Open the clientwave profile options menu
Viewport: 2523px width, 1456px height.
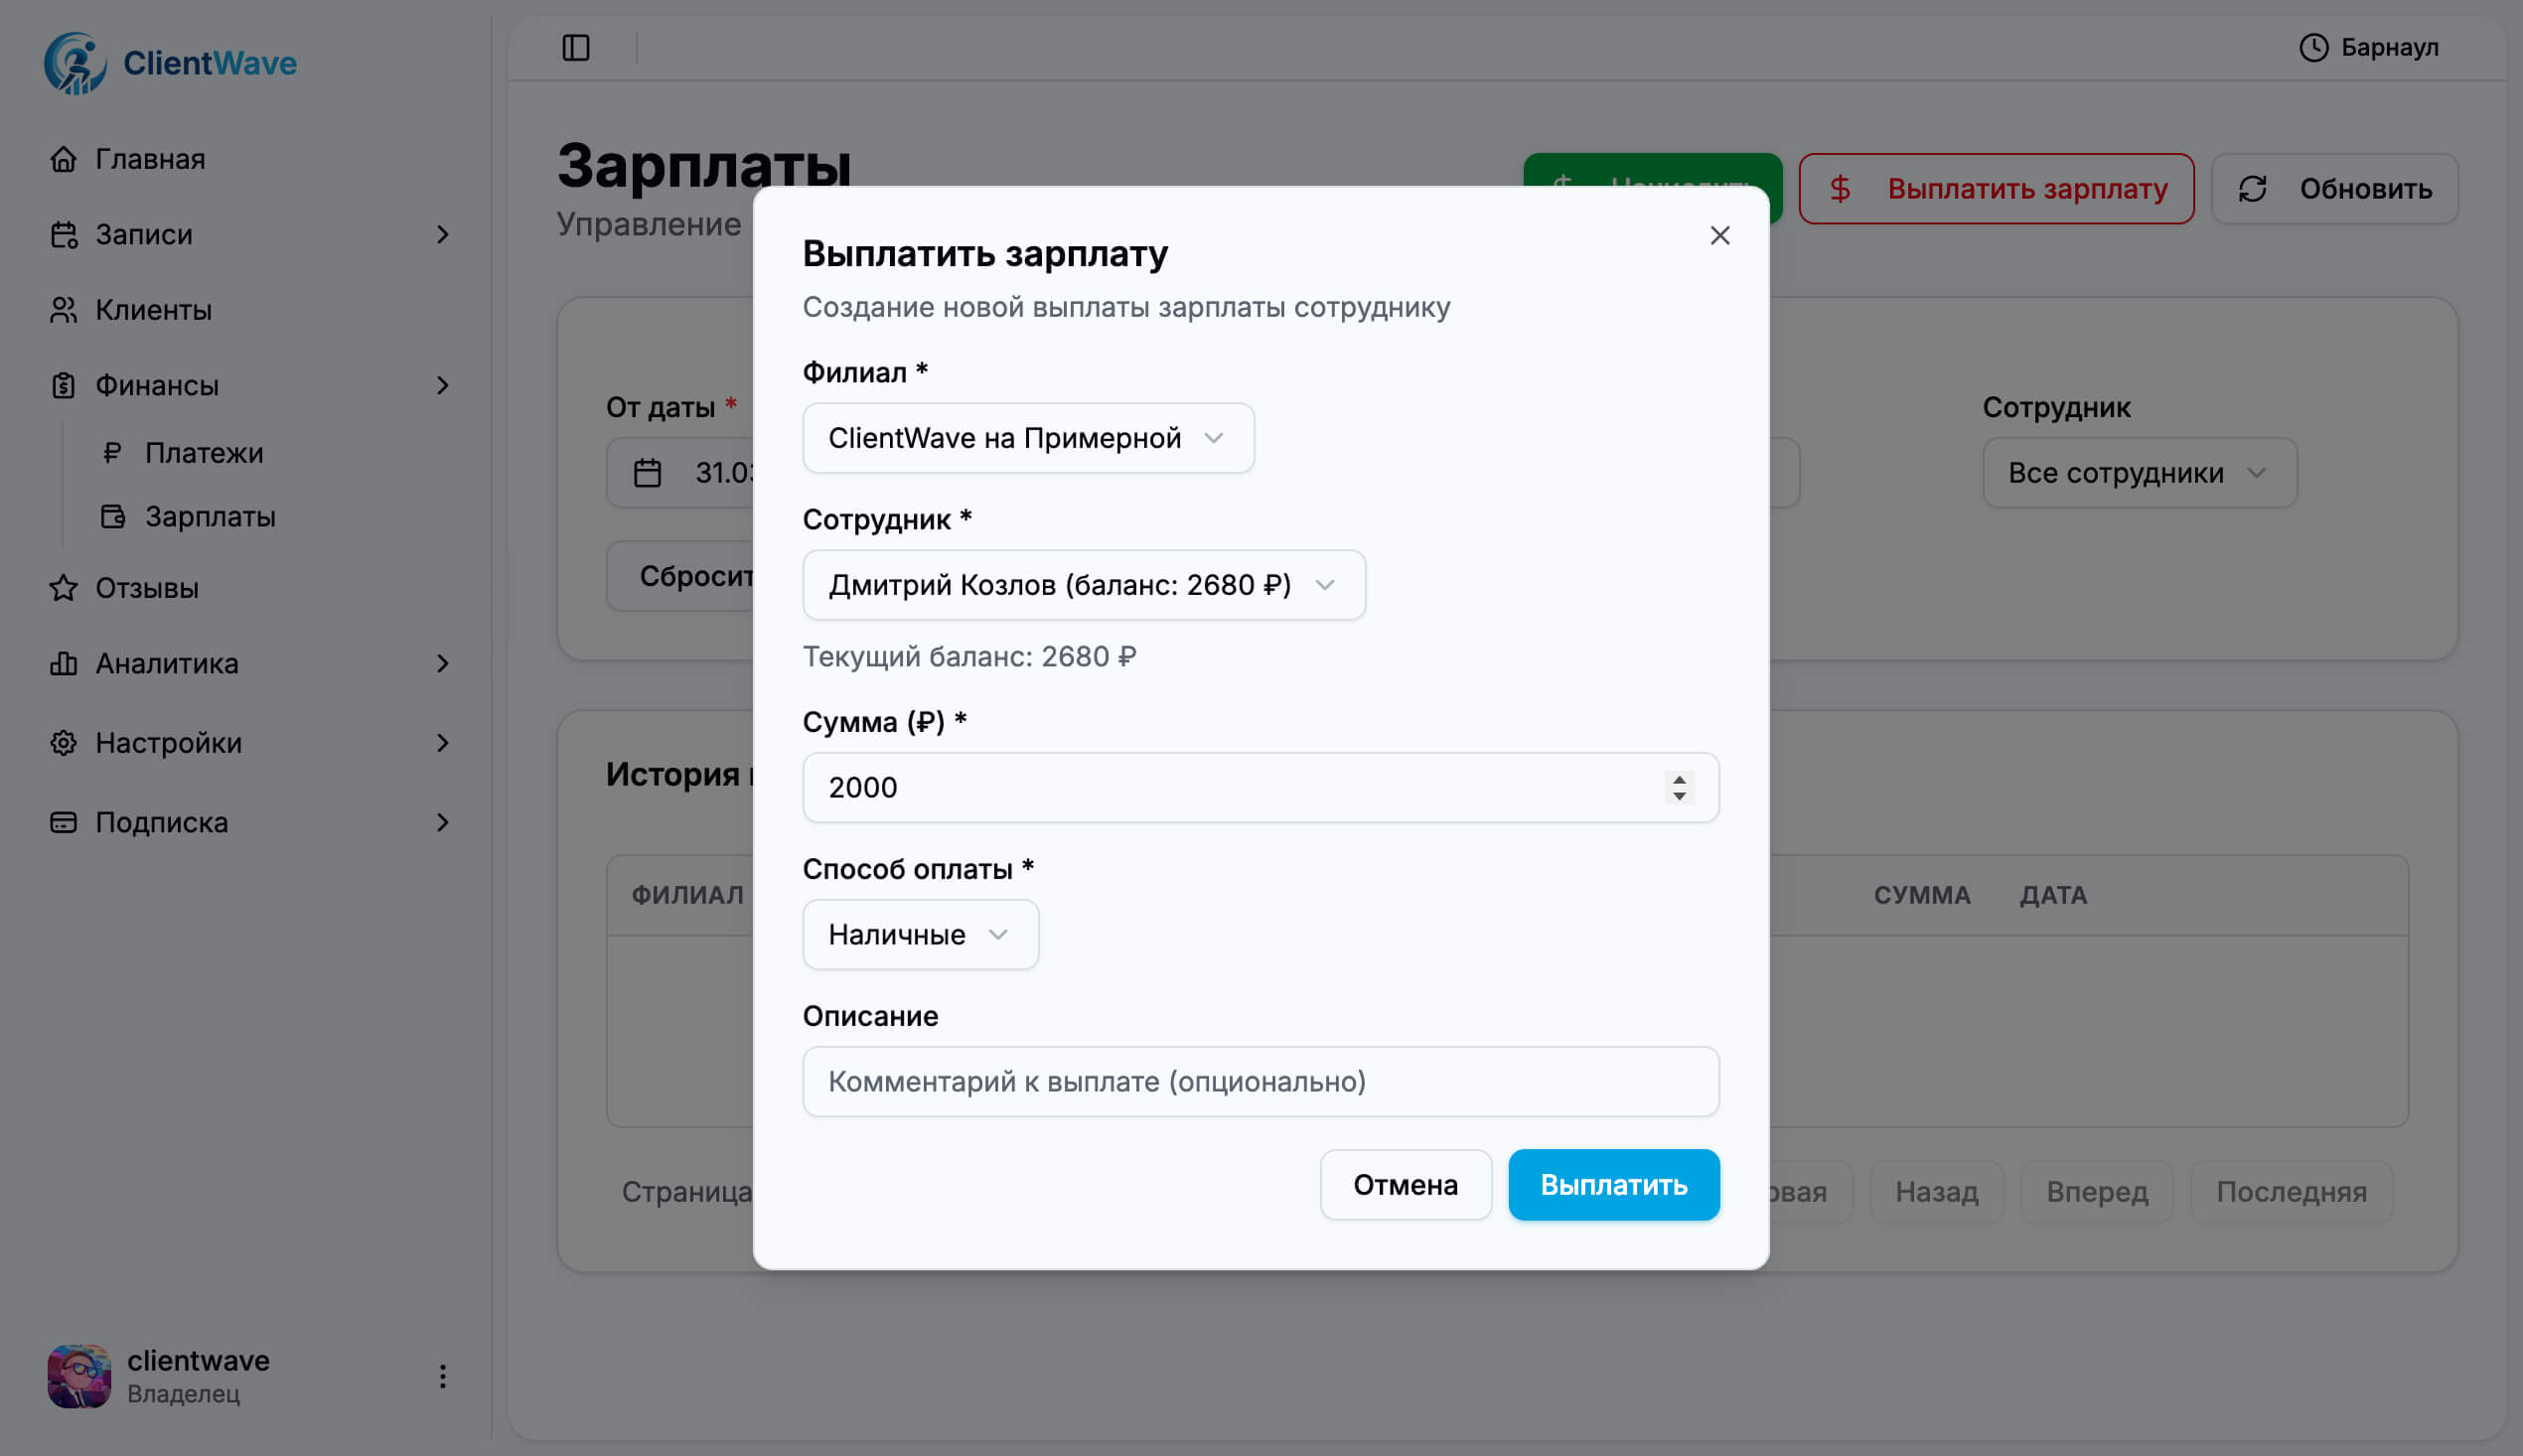443,1376
